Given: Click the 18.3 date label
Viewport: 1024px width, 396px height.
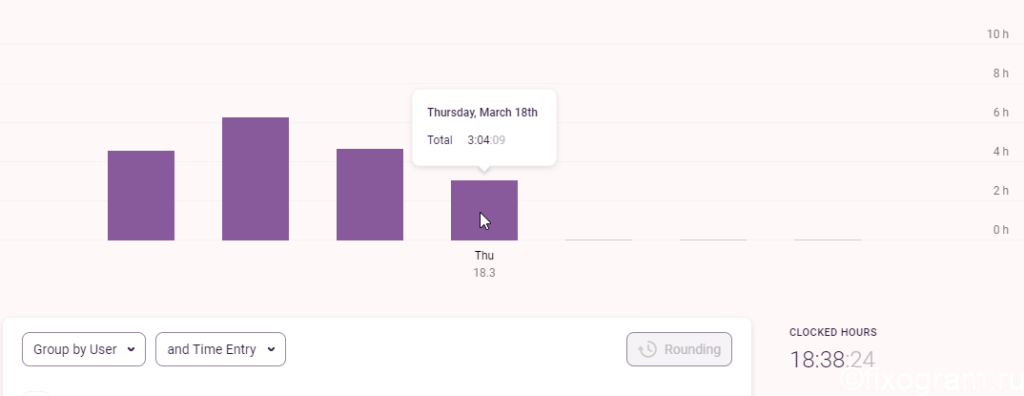Looking at the screenshot, I should (x=484, y=273).
